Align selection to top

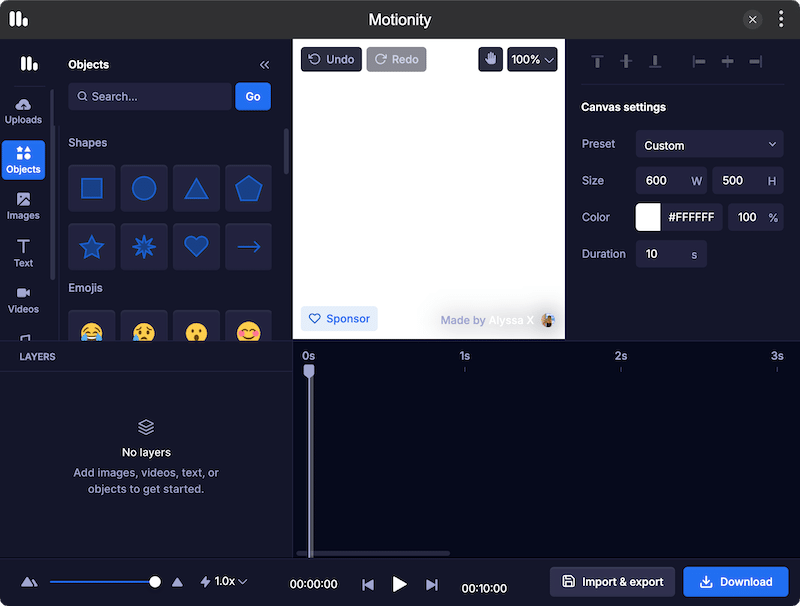[x=597, y=62]
